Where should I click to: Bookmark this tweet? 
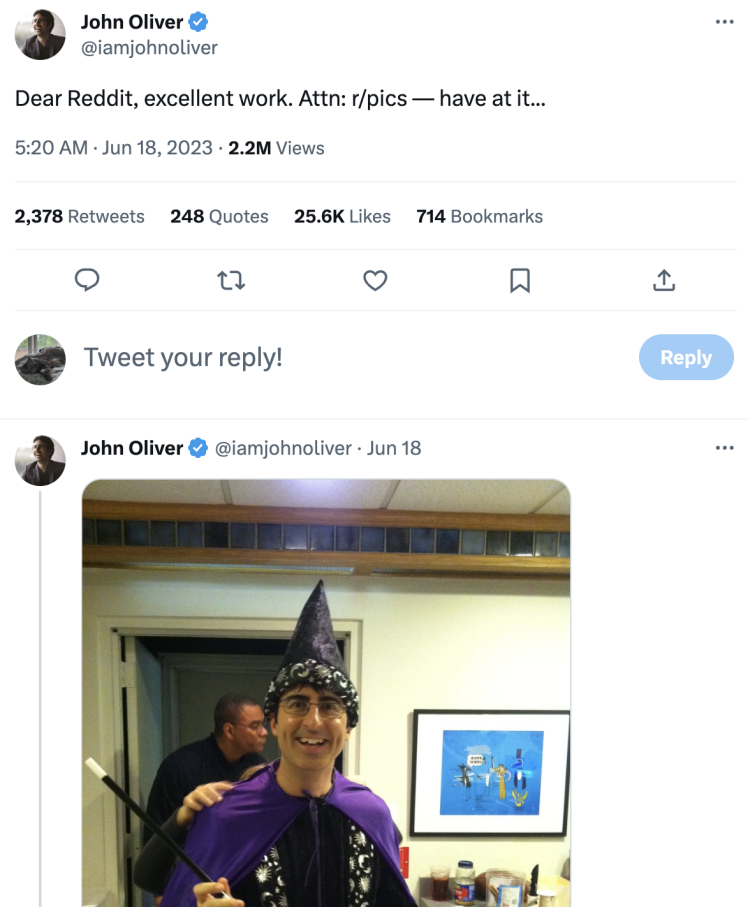coord(520,281)
